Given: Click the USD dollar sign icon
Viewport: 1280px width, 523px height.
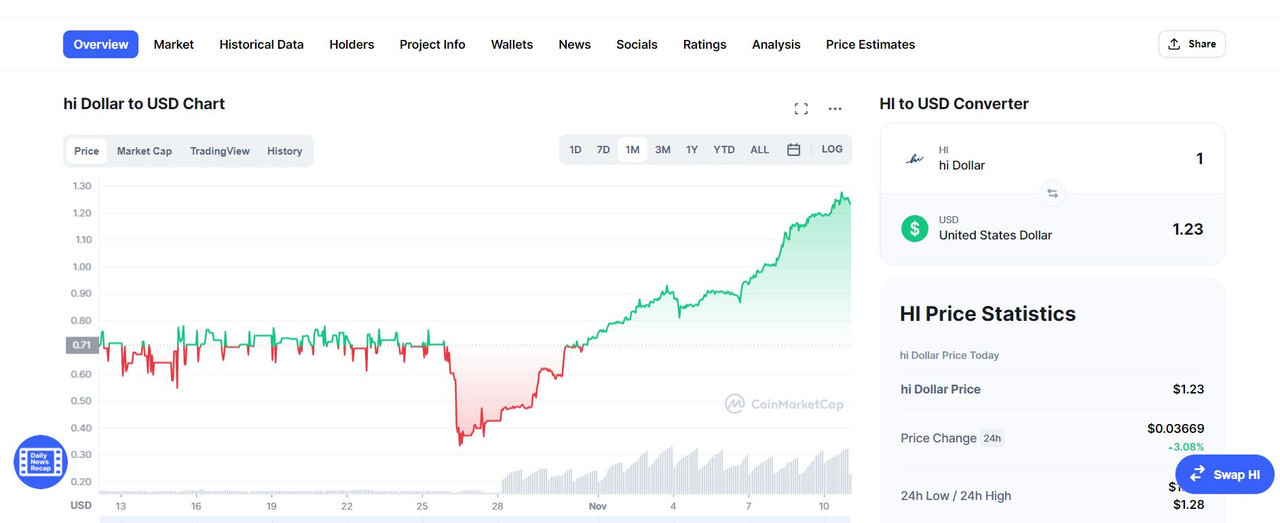Looking at the screenshot, I should pyautogui.click(x=914, y=228).
